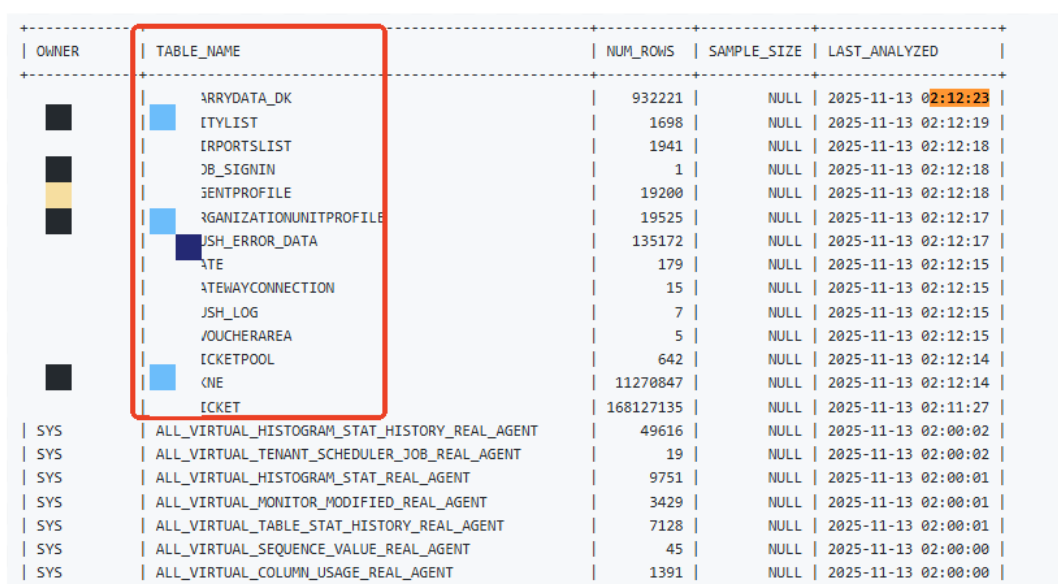Click the SAMPLE_SIZE column header
This screenshot has height=584, width=1058.
click(x=755, y=51)
